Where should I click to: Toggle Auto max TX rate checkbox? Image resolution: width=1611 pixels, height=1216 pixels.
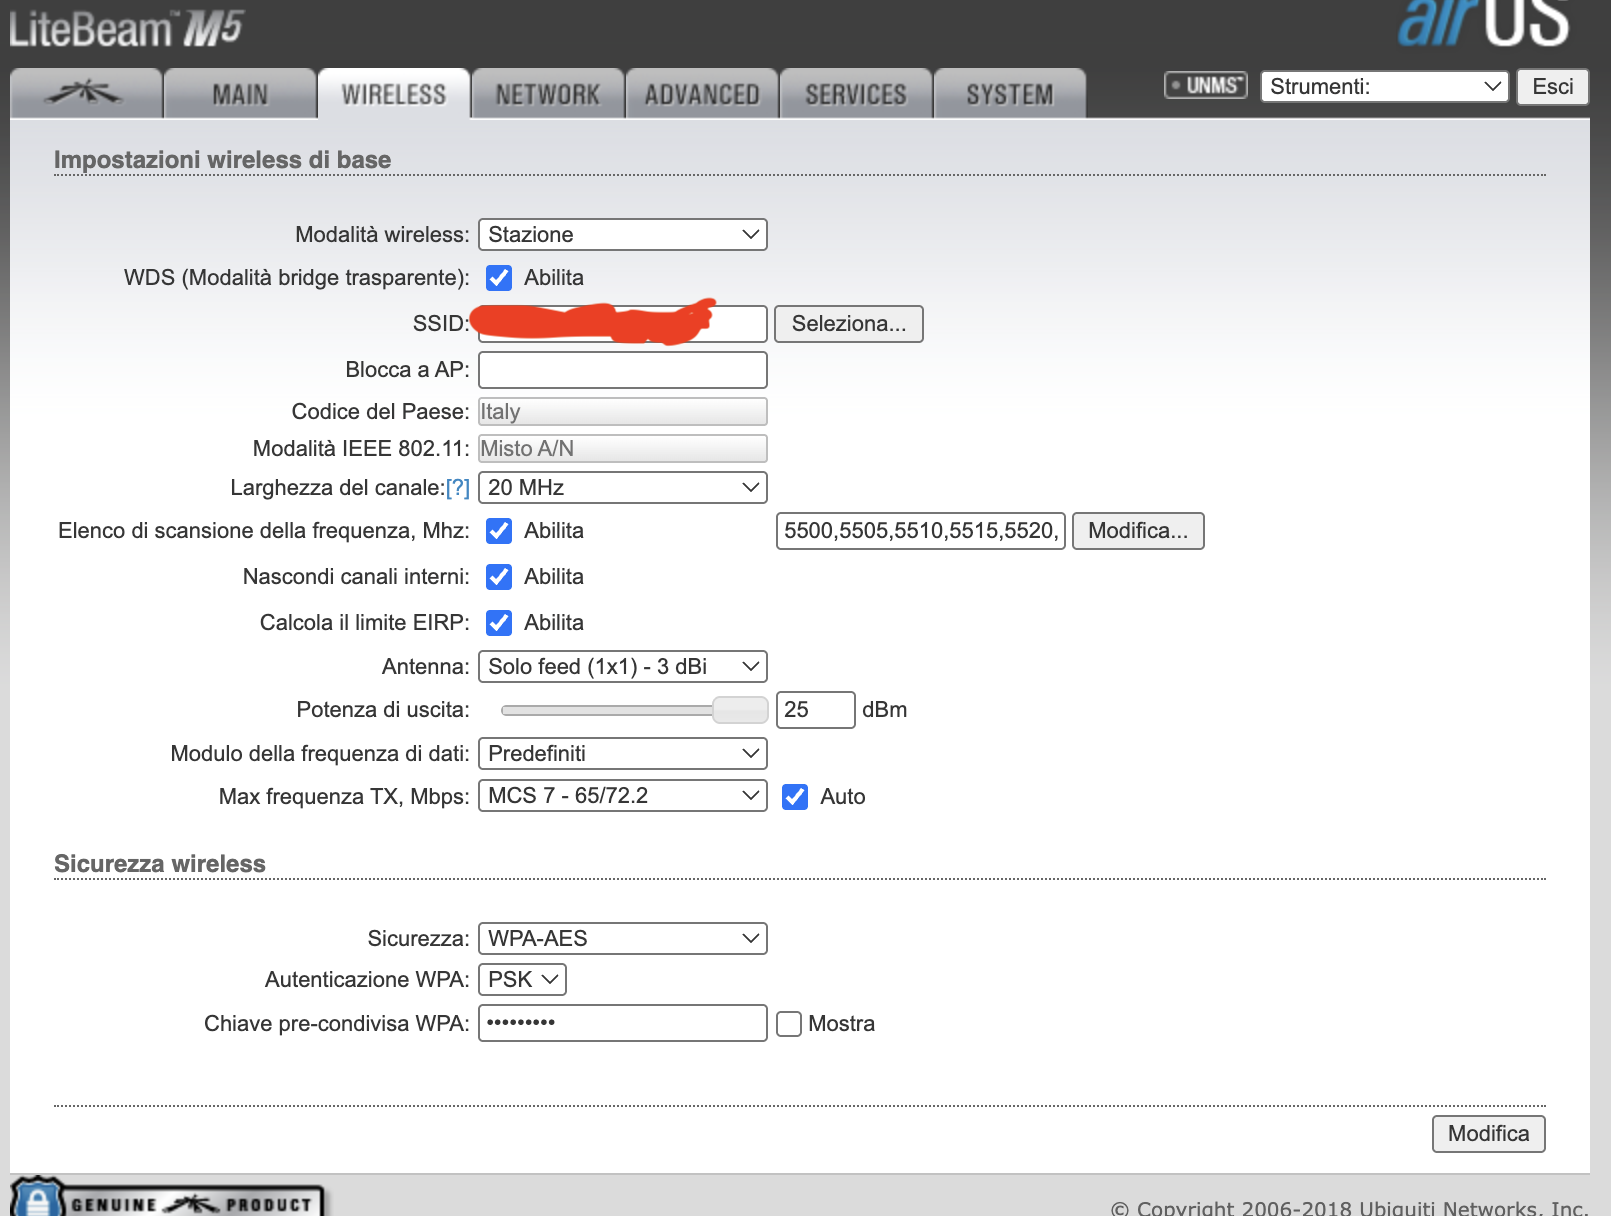click(795, 797)
